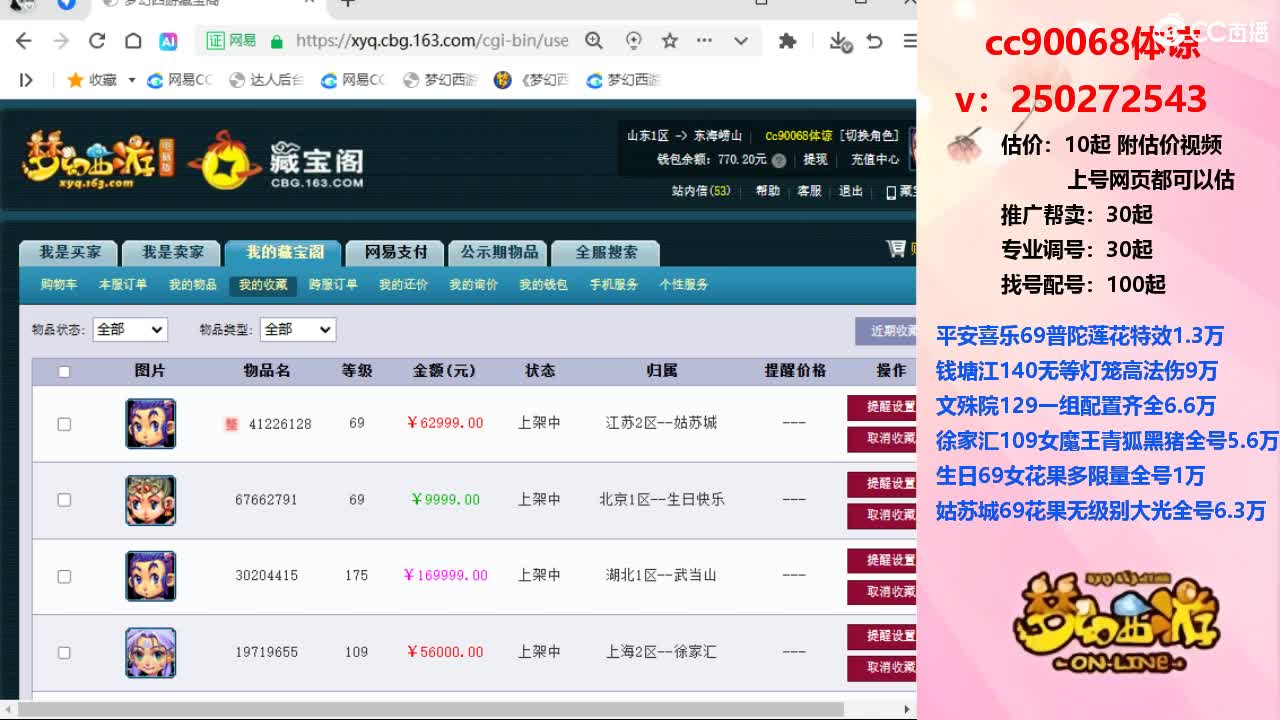Open the 帮助 help link
Screen dimensions: 1280x720
point(768,191)
